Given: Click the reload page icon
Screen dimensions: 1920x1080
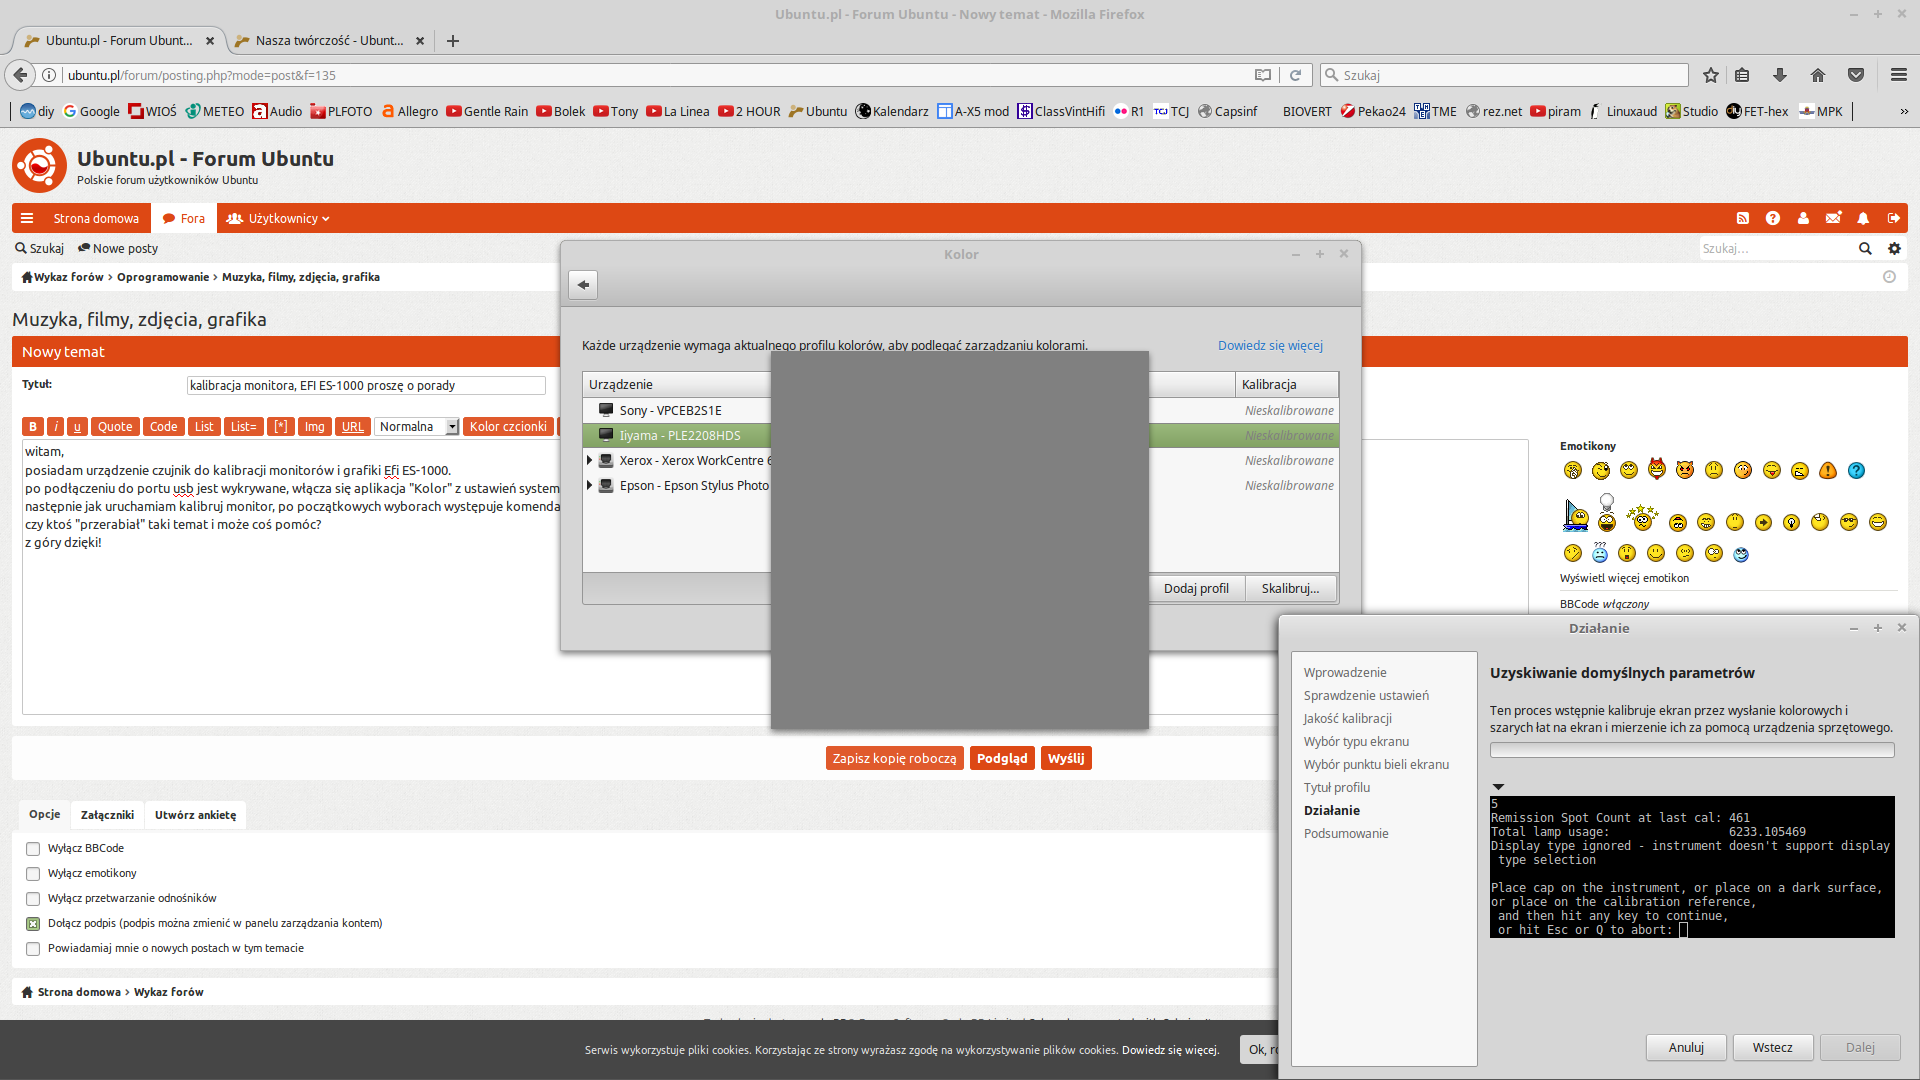Looking at the screenshot, I should tap(1295, 75).
